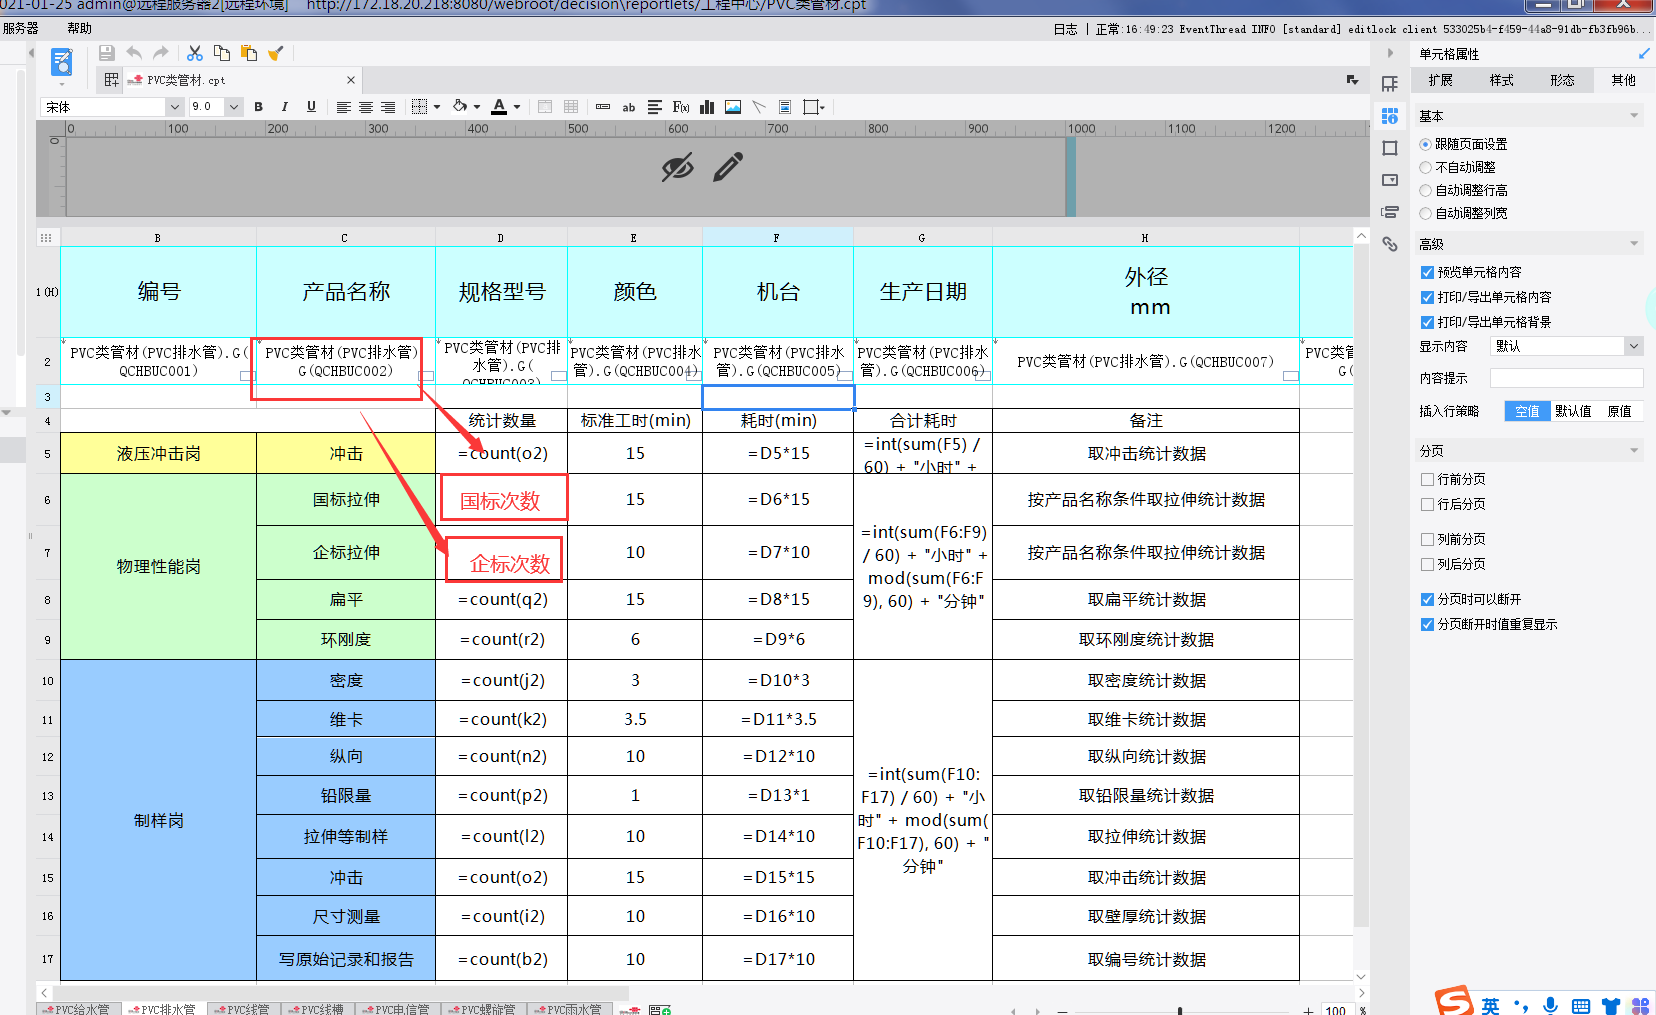Open the 服务器 menu
1656x1015 pixels.
tap(20, 28)
